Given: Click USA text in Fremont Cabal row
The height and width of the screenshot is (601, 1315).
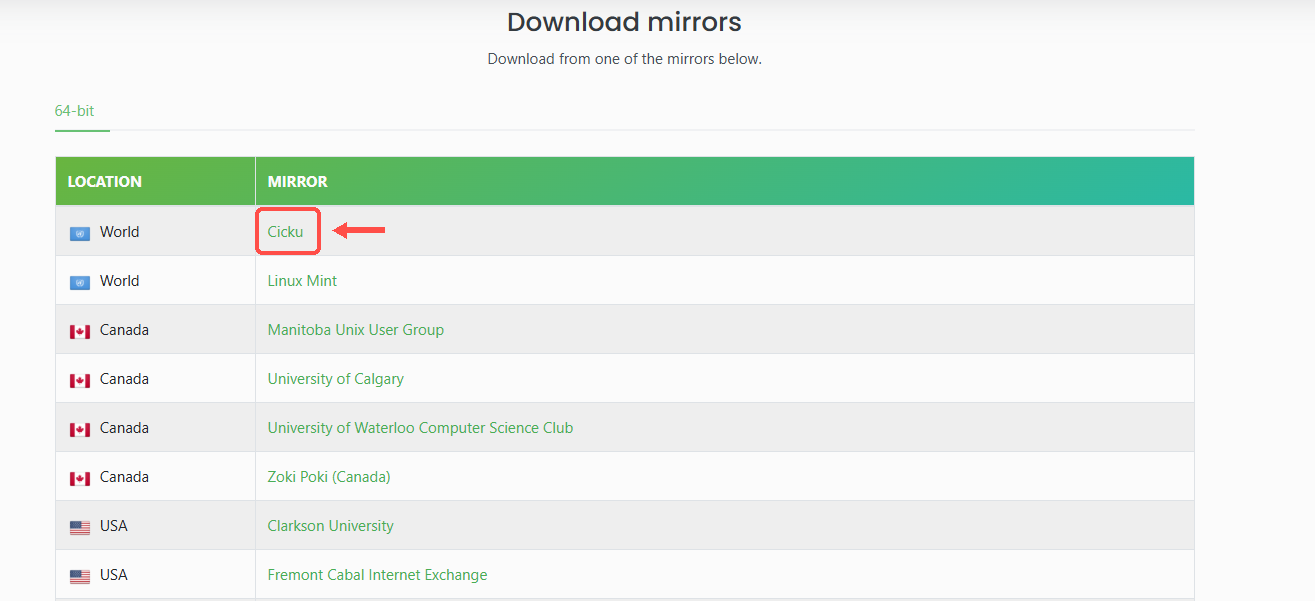Looking at the screenshot, I should point(114,575).
